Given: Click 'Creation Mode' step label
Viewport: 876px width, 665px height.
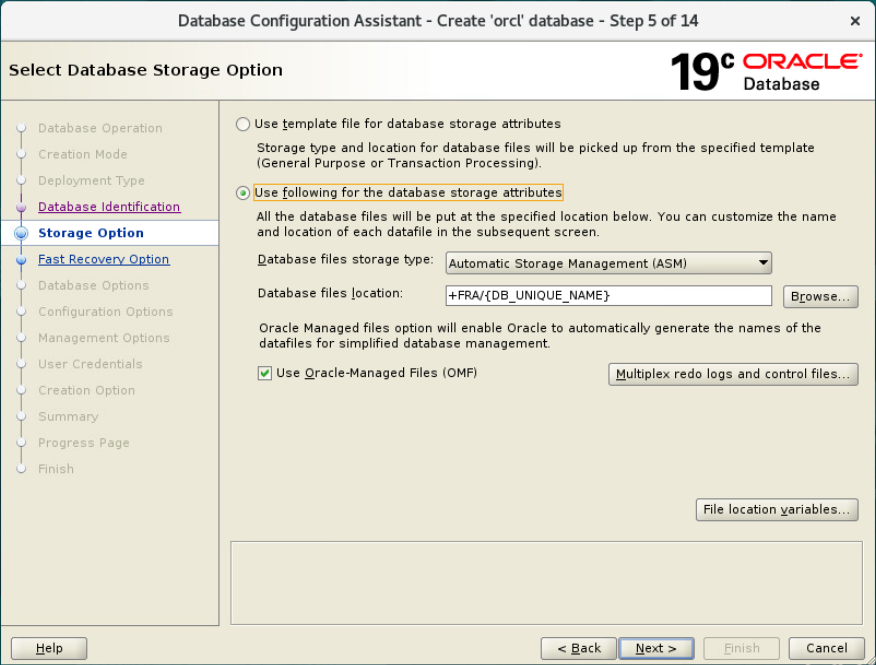Looking at the screenshot, I should 83,154.
